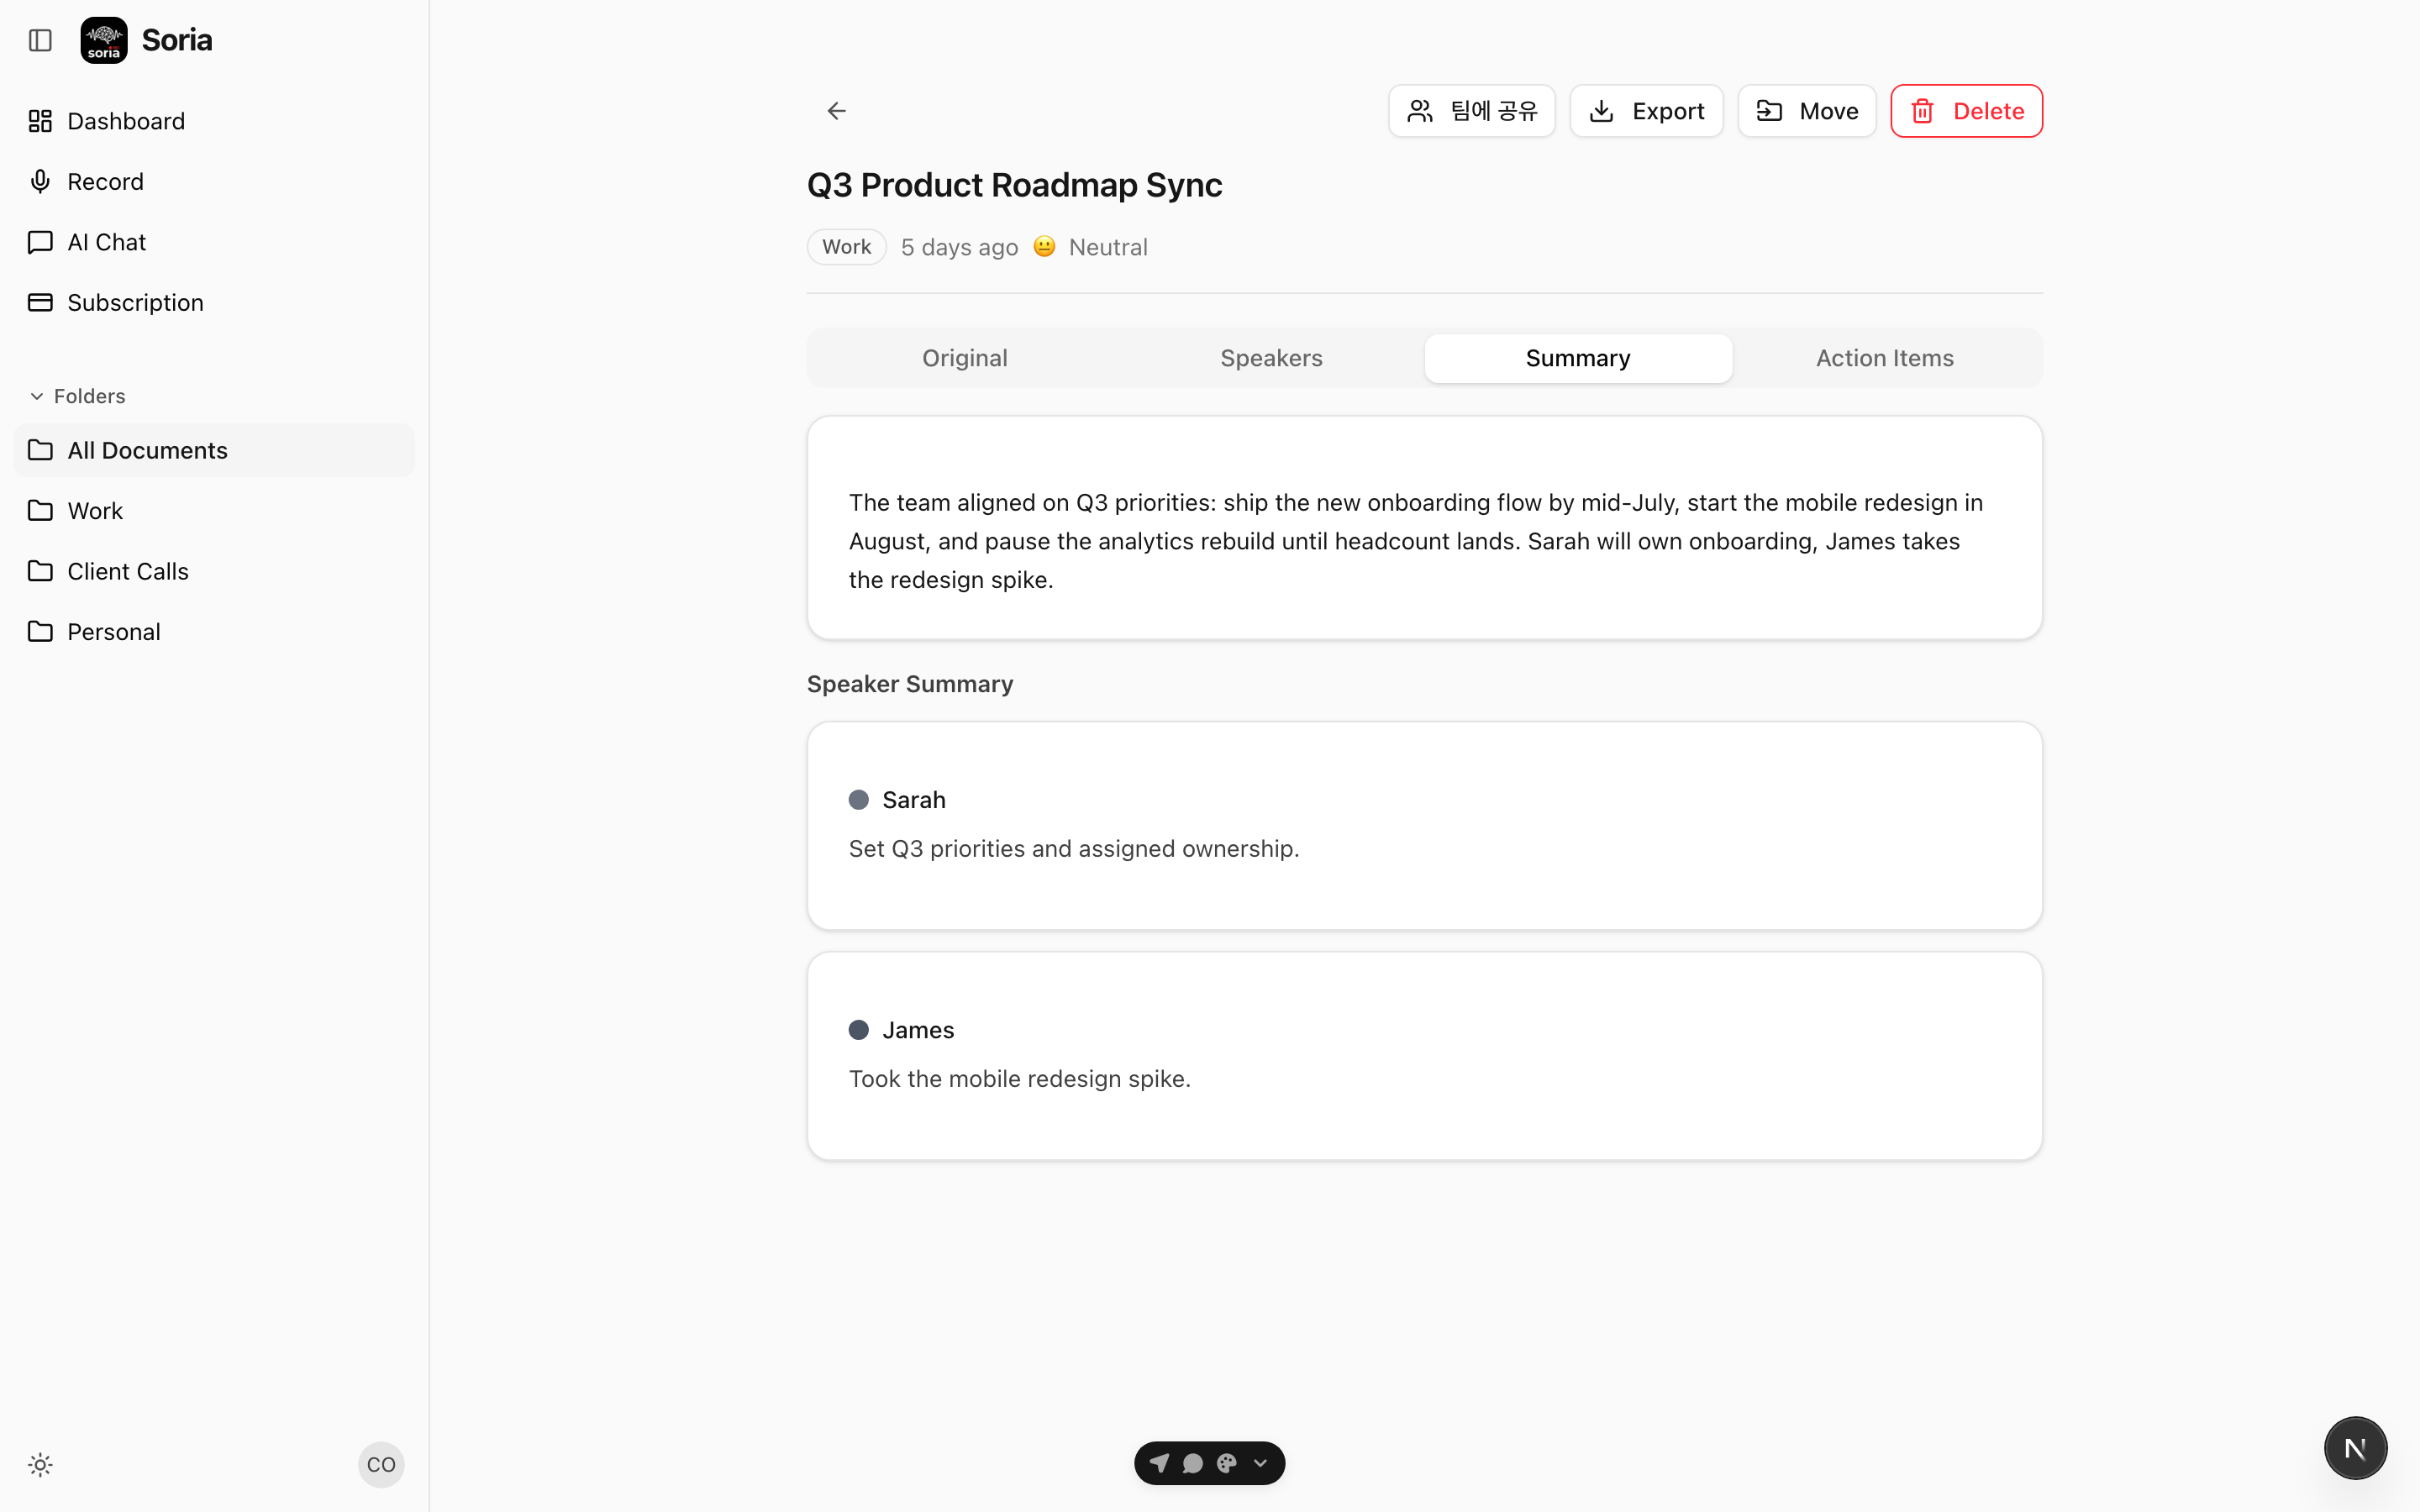The image size is (2420, 1512).
Task: Open AI Chat
Action: [x=214, y=242]
